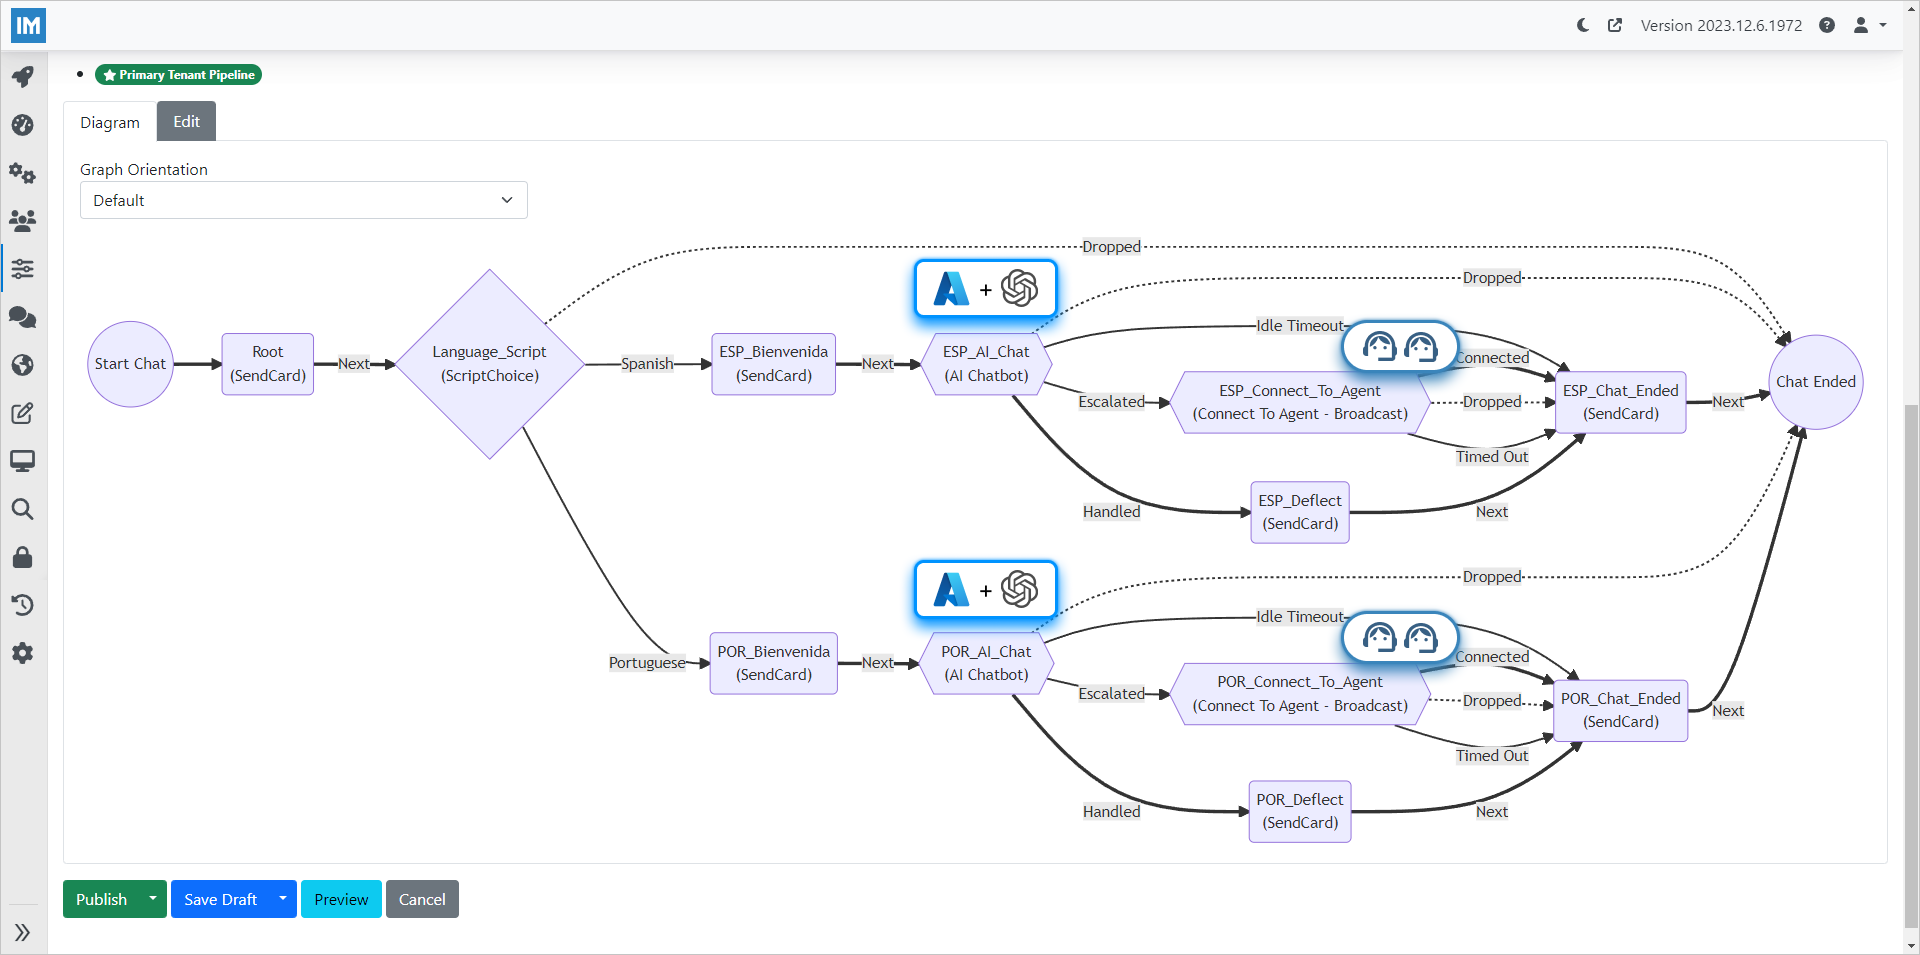Viewport: 1920px width, 955px height.
Task: Switch to the Diagram tab
Action: 110,121
